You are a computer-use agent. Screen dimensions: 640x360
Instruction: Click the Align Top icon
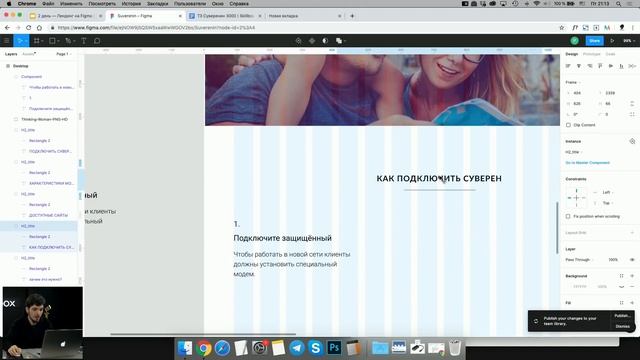(600, 66)
